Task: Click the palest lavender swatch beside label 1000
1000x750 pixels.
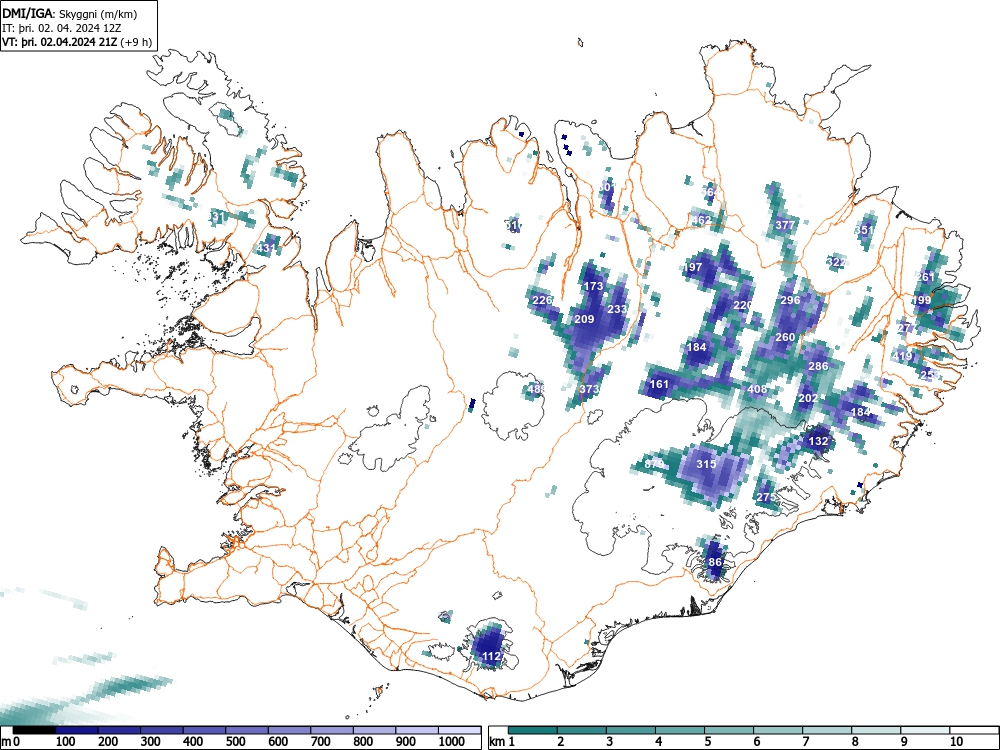Action: click(x=460, y=730)
